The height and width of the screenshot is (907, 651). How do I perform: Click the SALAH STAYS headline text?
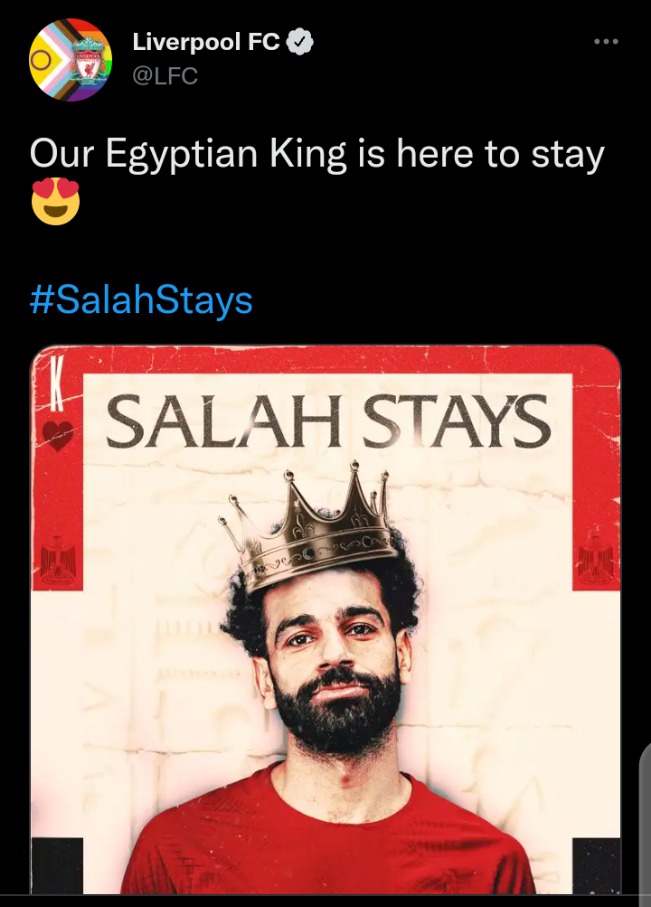(x=326, y=421)
